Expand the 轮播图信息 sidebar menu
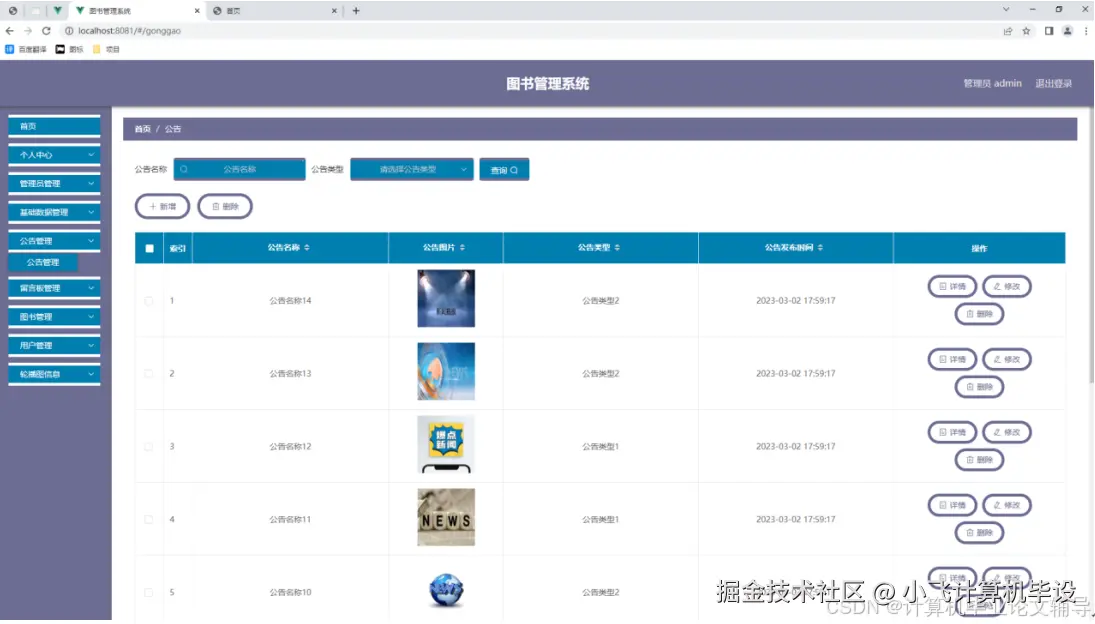Image resolution: width=1095 pixels, height=624 pixels. tap(54, 374)
